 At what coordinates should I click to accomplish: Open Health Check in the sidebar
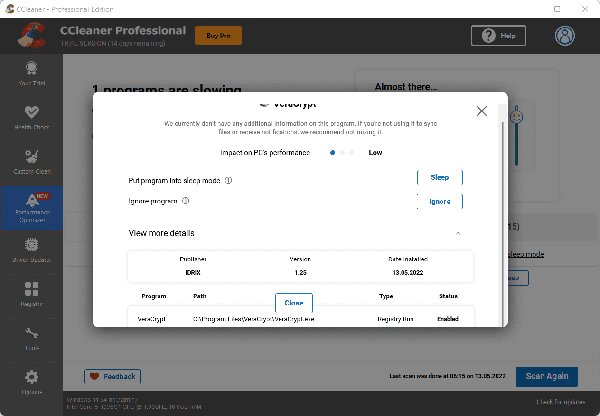[32, 117]
